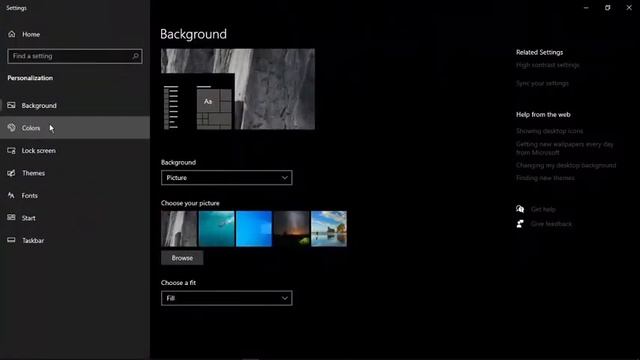Open the Colors settings page

tap(75, 128)
